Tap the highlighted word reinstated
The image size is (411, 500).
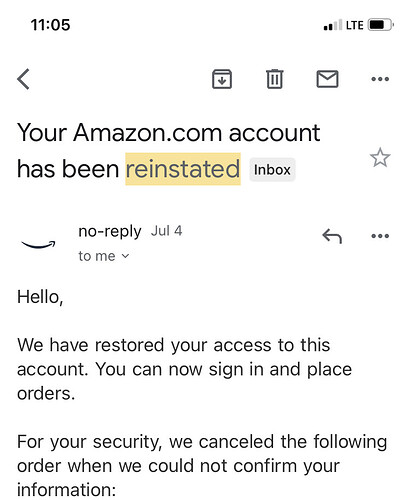coord(183,169)
